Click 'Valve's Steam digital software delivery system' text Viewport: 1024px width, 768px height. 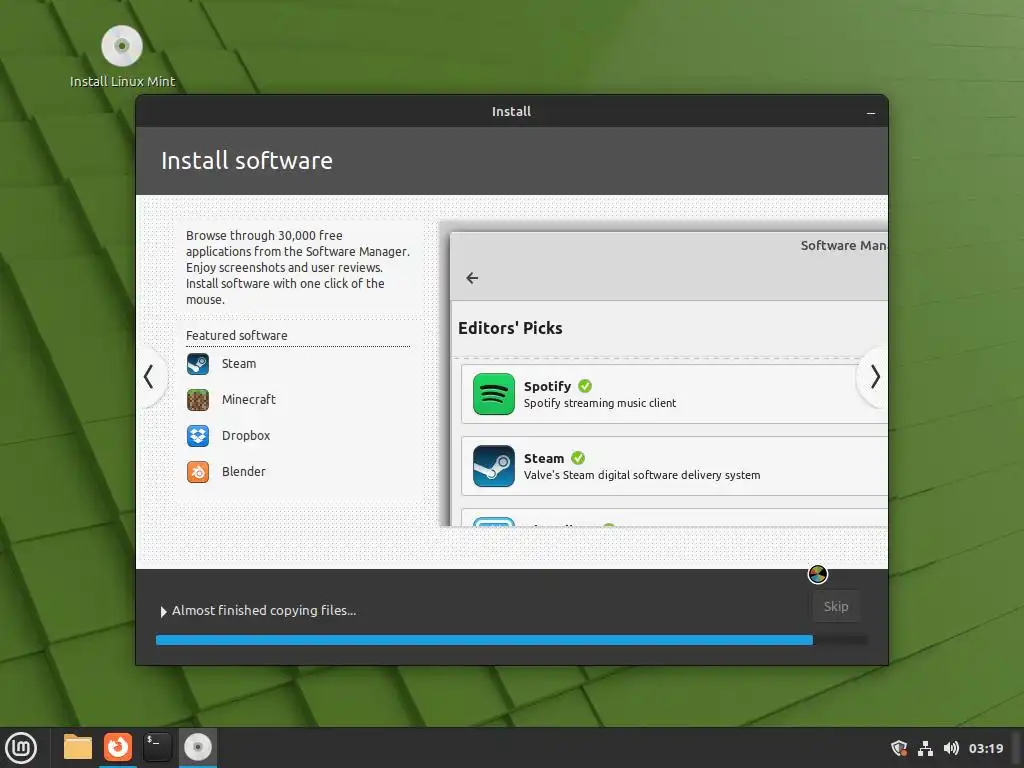tap(642, 475)
